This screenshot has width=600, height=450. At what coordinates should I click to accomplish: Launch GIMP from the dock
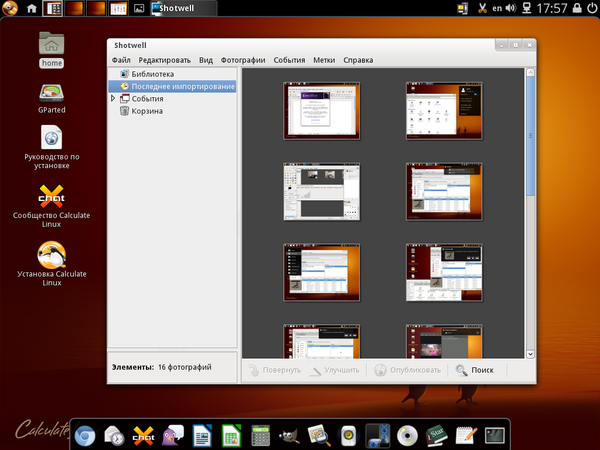coord(290,435)
